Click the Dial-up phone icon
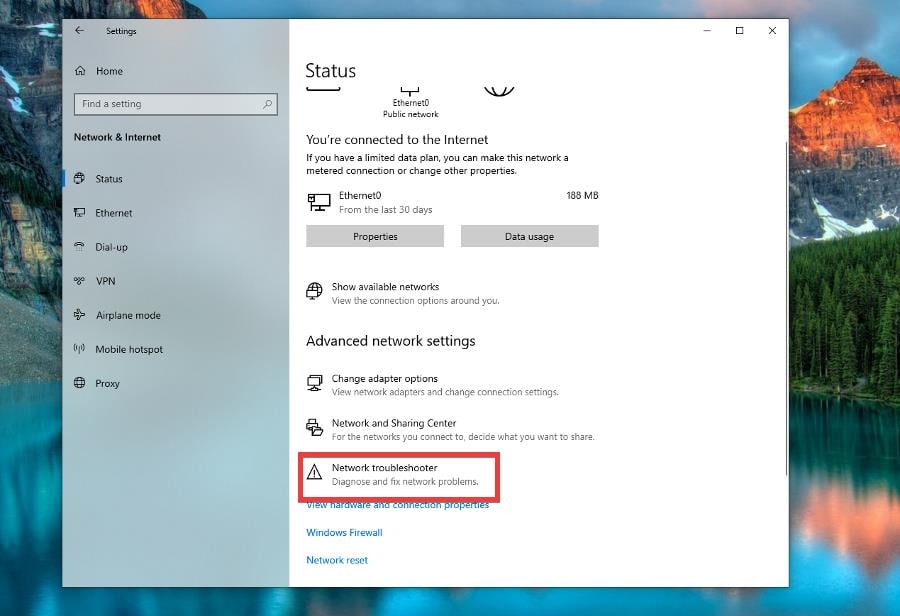This screenshot has width=900, height=616. pyautogui.click(x=79, y=246)
